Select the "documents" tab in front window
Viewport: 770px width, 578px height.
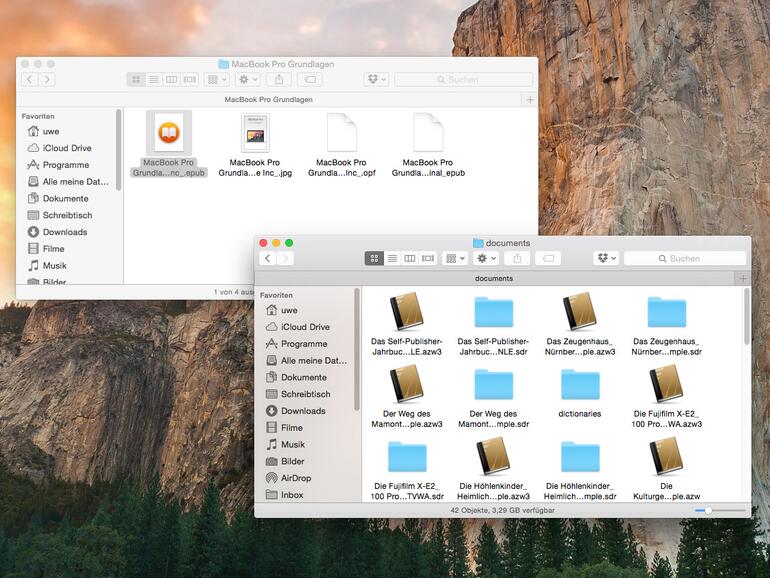coord(494,278)
